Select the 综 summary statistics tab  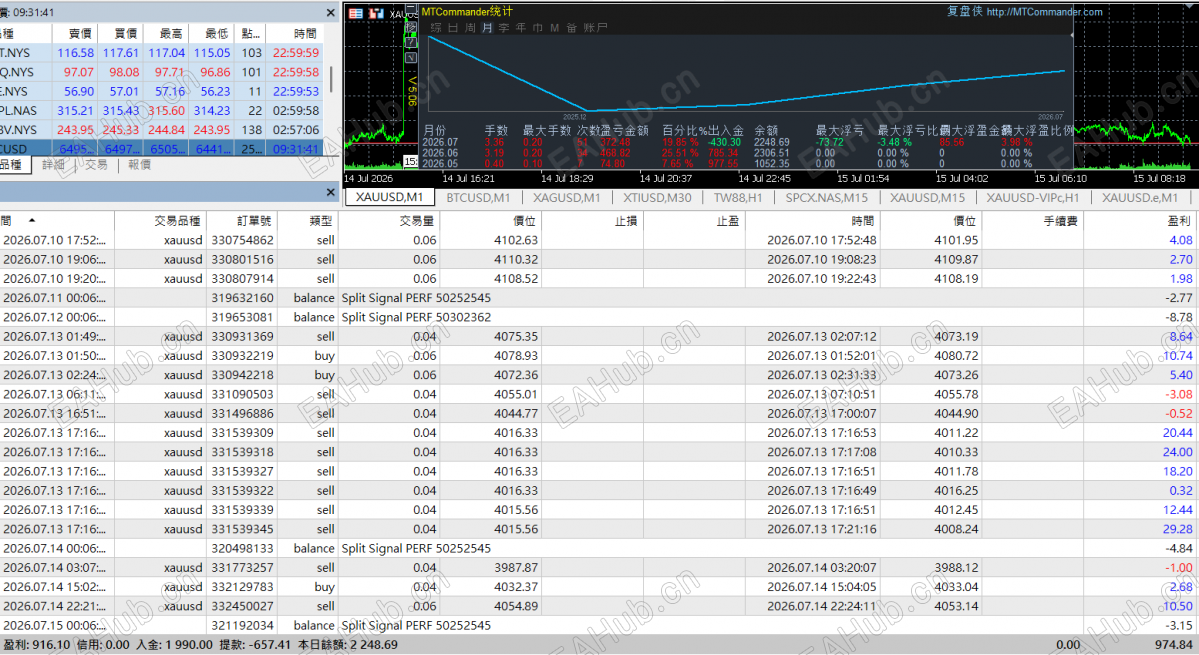(436, 28)
